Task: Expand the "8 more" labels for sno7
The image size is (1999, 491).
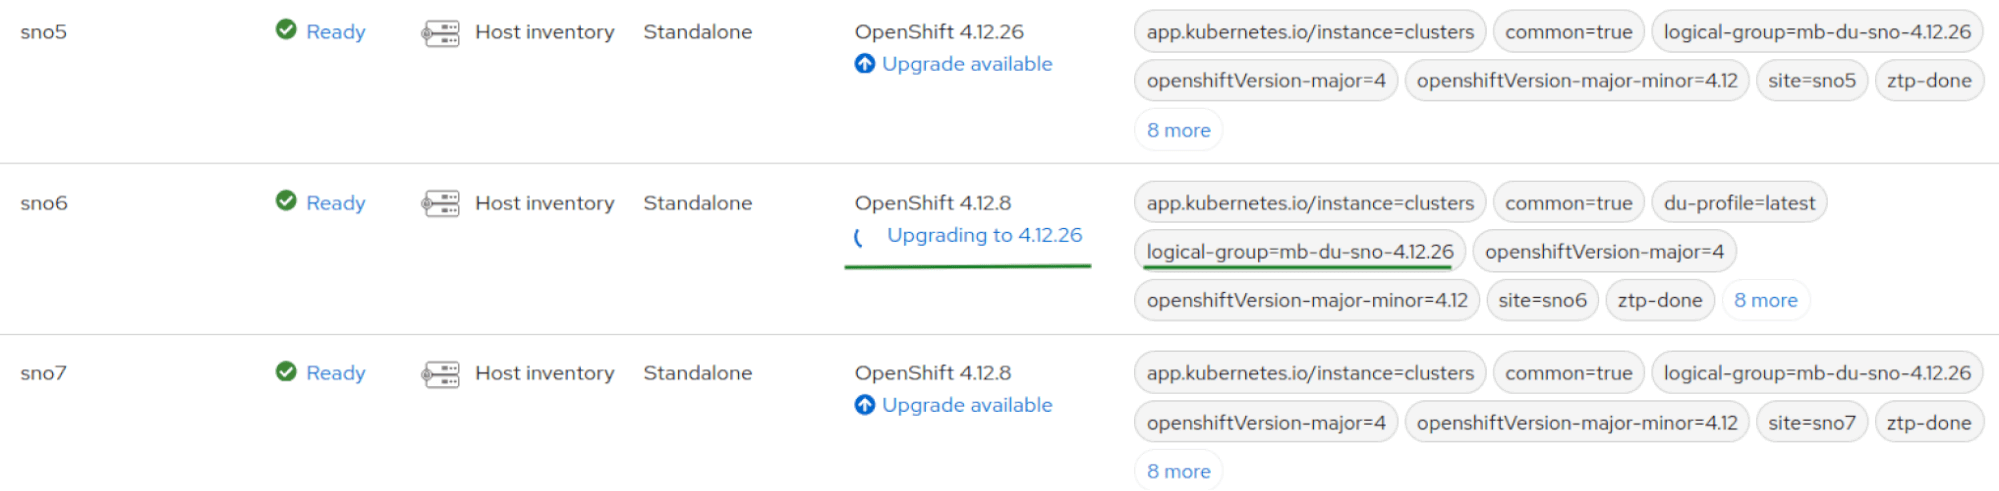Action: click(1179, 471)
